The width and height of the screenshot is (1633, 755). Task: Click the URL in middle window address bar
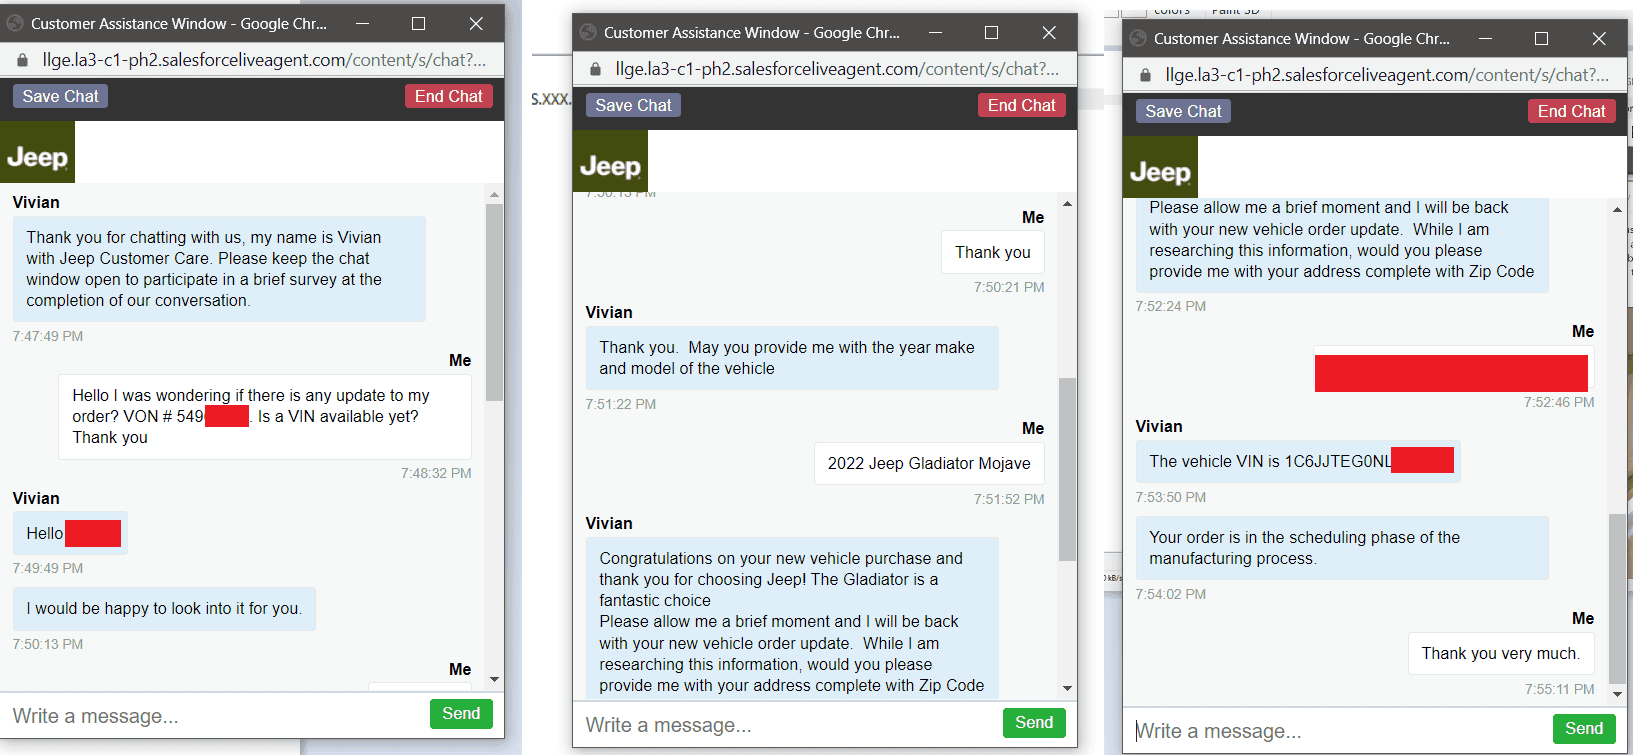[837, 69]
